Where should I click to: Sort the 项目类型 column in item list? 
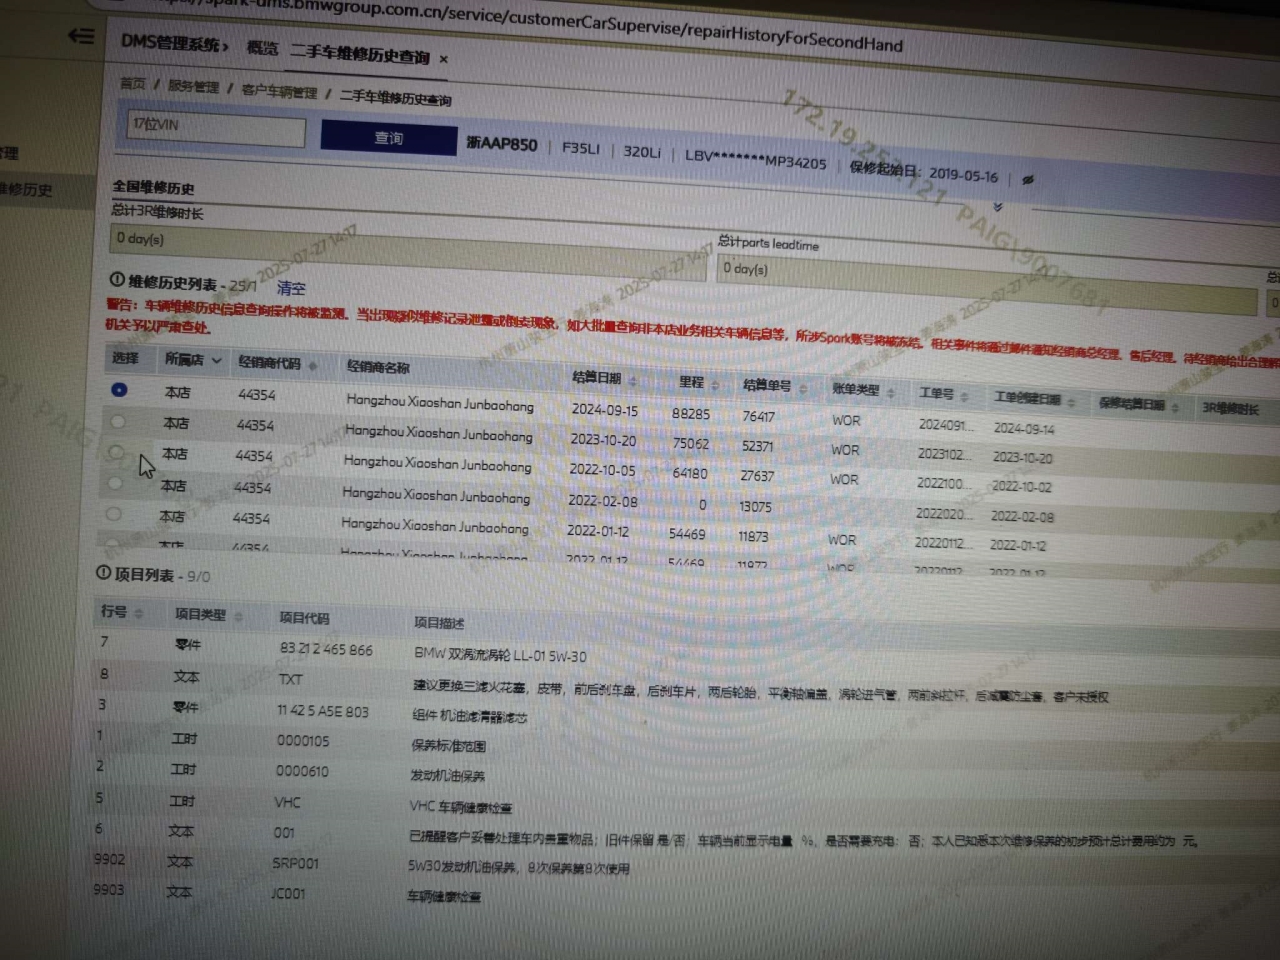(x=239, y=616)
